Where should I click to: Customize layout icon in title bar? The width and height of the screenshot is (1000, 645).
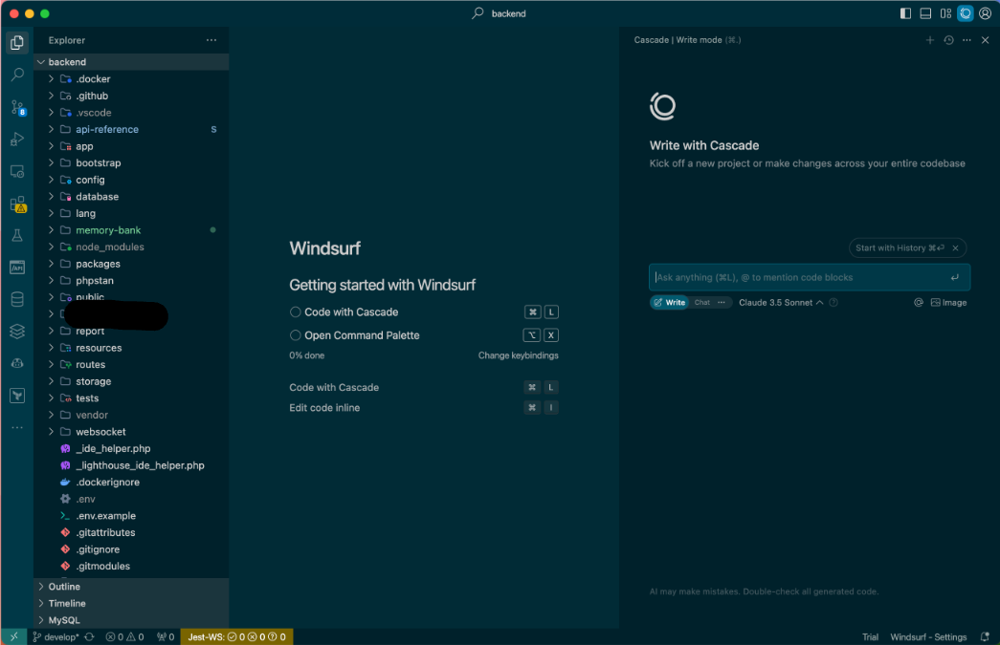(945, 13)
